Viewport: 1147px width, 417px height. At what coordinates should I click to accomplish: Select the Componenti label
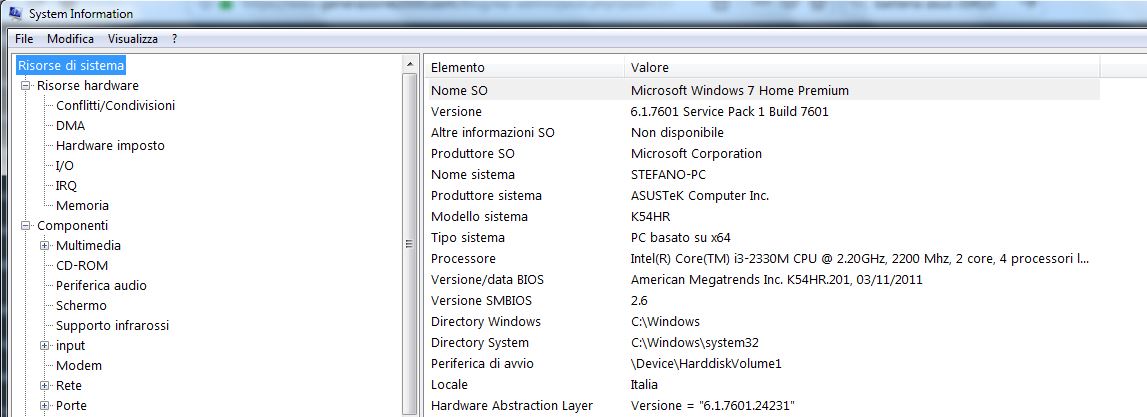[72, 225]
